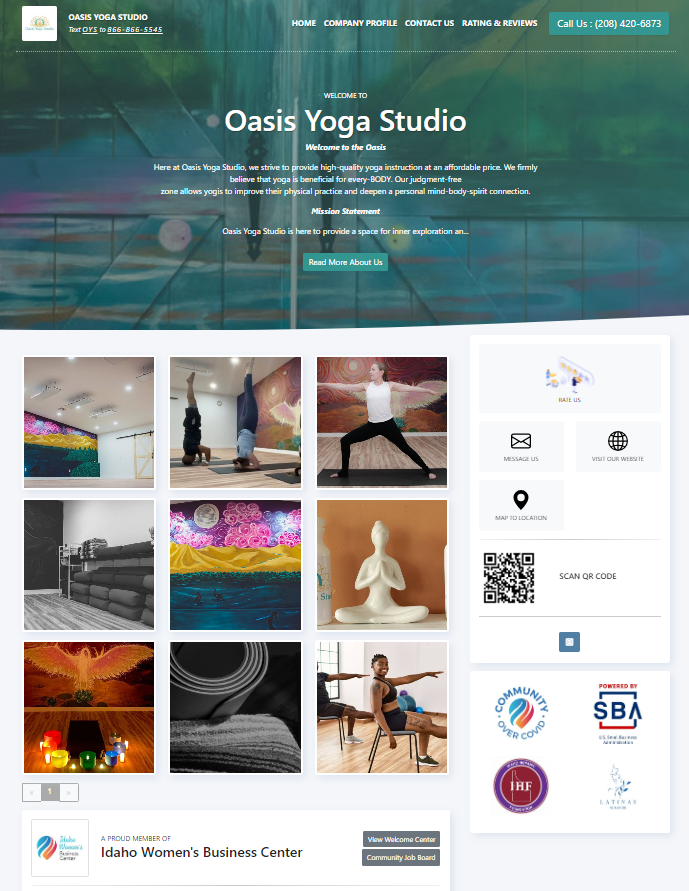Click the Community Job Board button

[401, 857]
